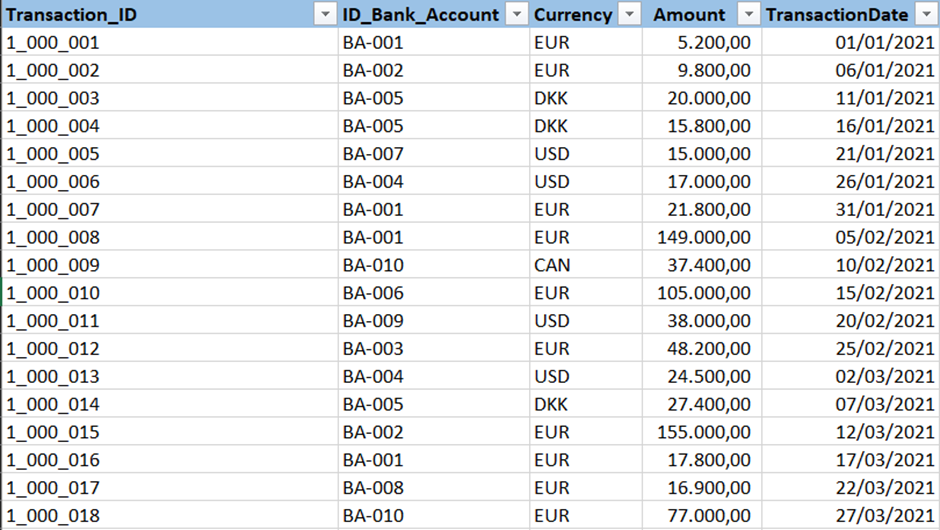Click the amount 38.000,00
Screen dimensions: 940x530
point(709,321)
